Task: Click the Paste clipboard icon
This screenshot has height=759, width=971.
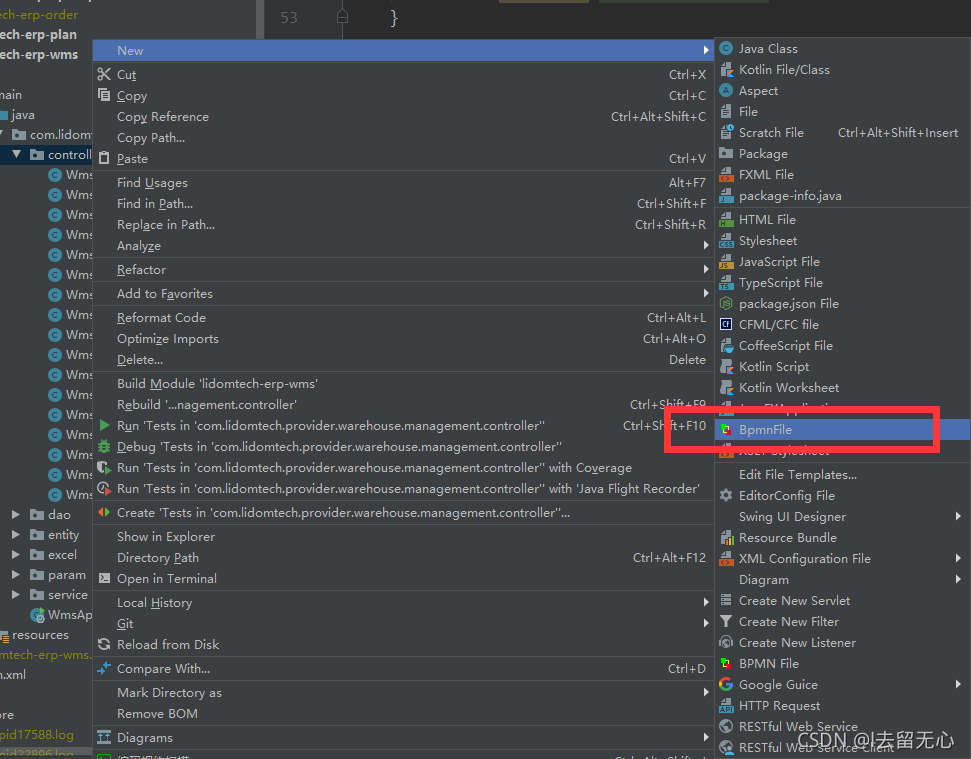Action: [x=104, y=158]
